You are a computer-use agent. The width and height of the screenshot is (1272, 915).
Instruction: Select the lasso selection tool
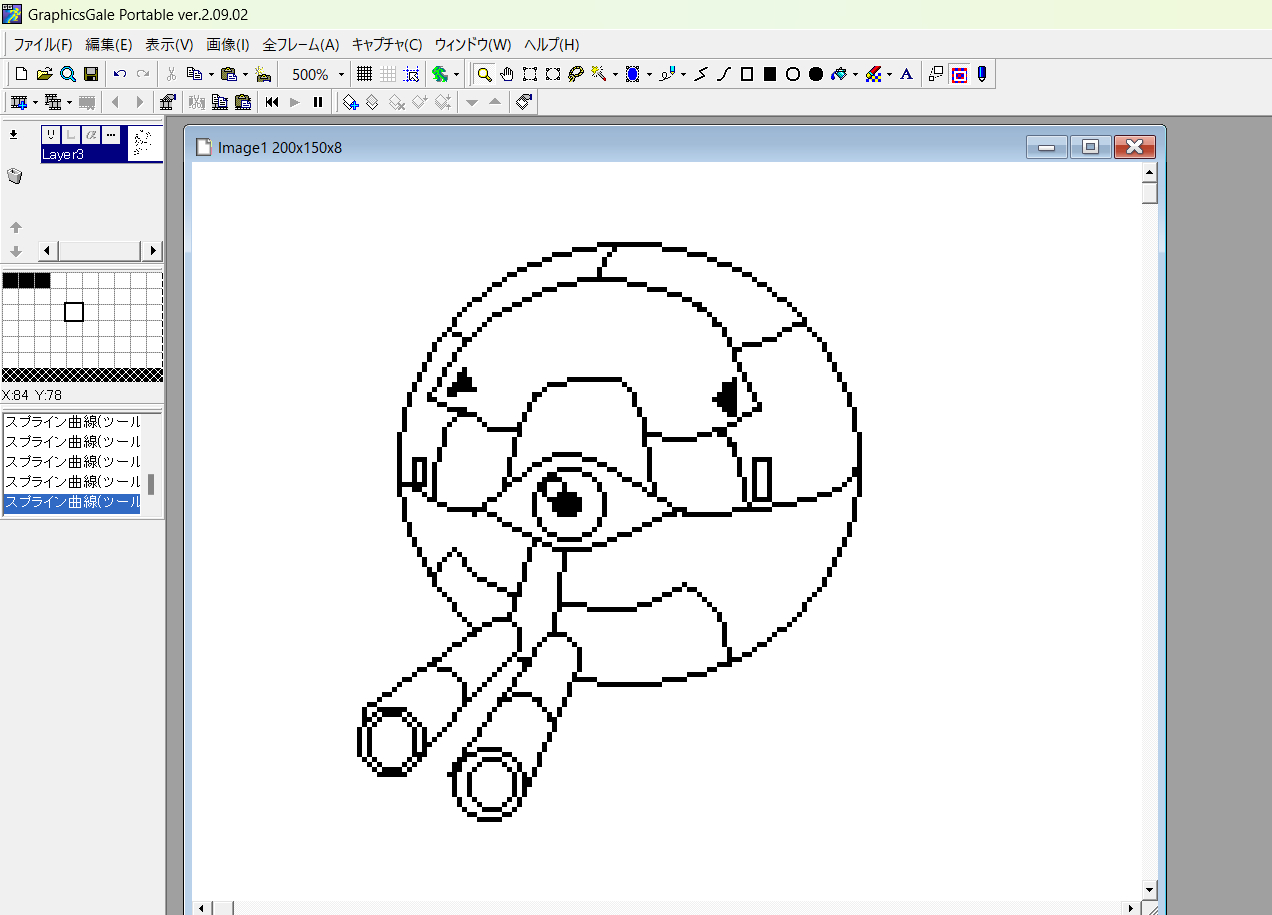(x=575, y=74)
